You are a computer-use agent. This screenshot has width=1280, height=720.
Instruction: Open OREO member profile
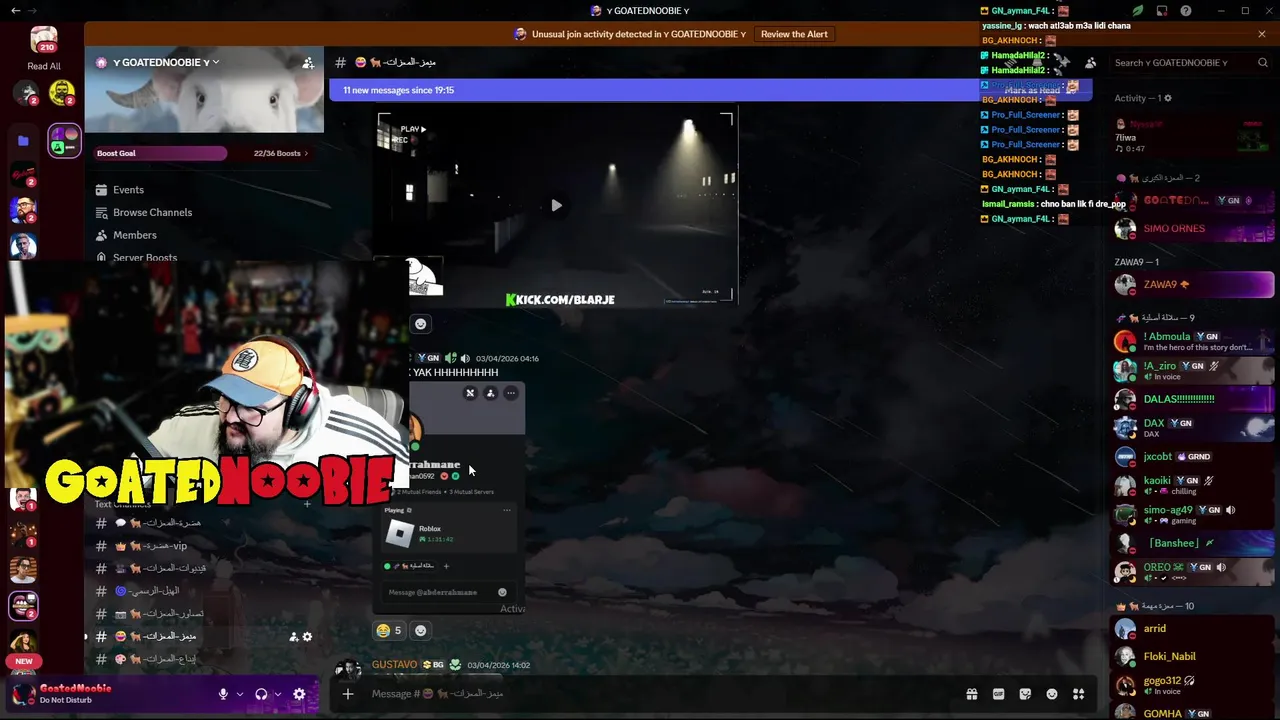1192,571
